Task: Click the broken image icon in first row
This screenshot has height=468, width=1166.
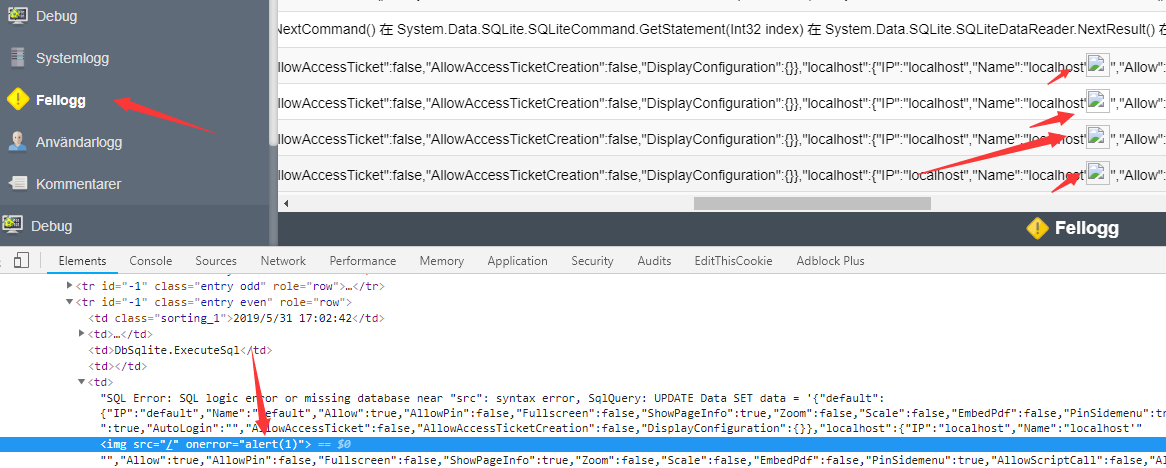Action: point(1098,66)
